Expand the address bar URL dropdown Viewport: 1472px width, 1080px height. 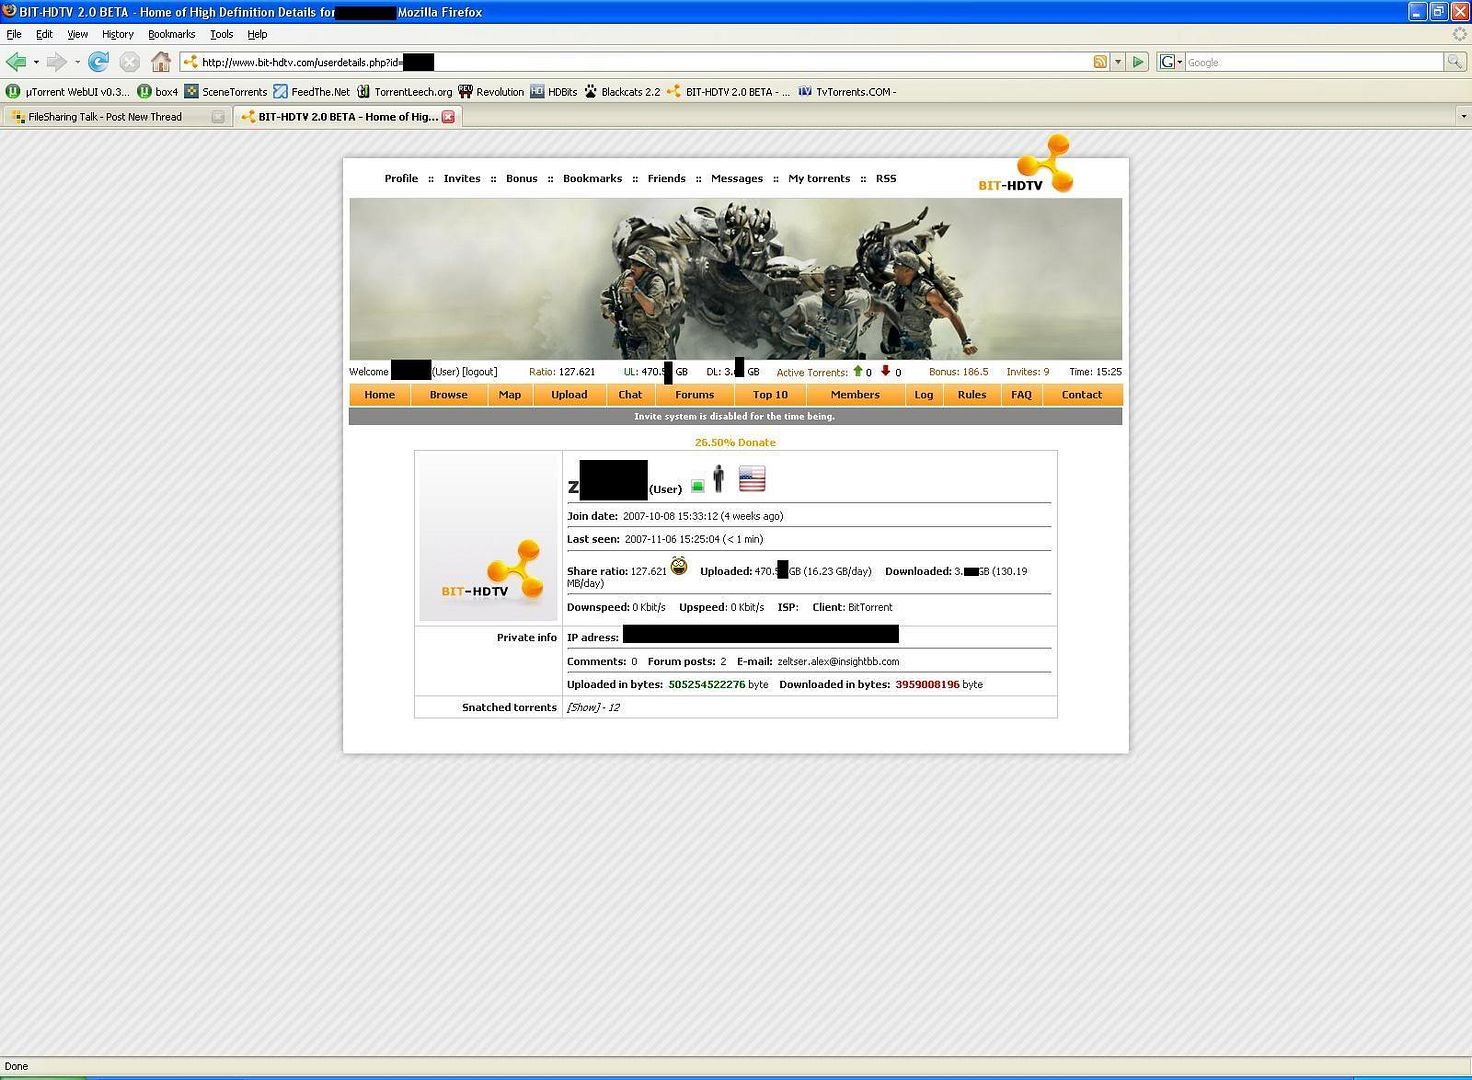tap(1118, 62)
